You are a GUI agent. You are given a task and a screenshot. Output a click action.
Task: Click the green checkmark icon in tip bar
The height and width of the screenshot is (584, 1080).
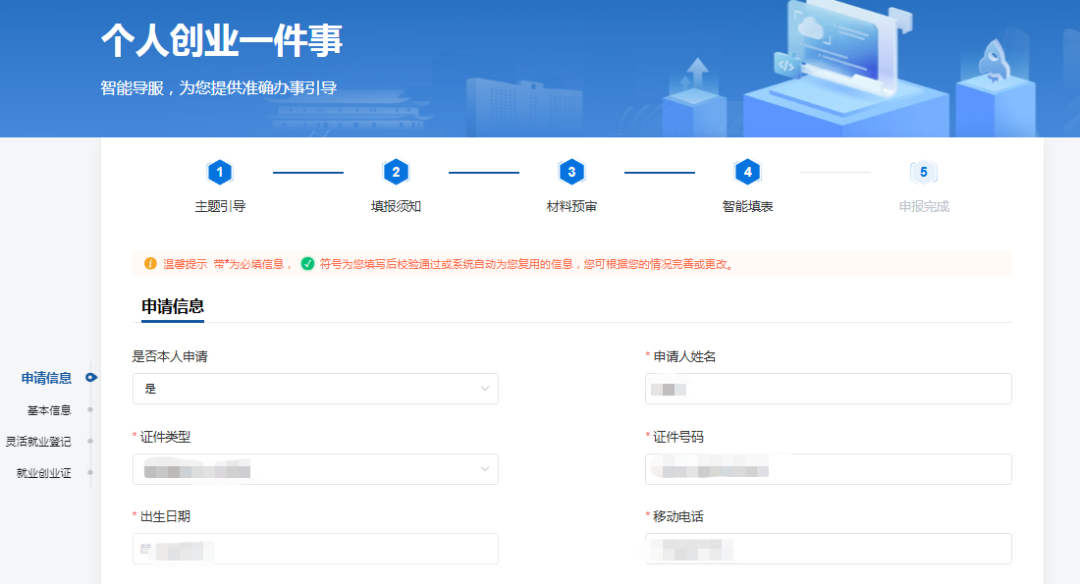coord(308,264)
